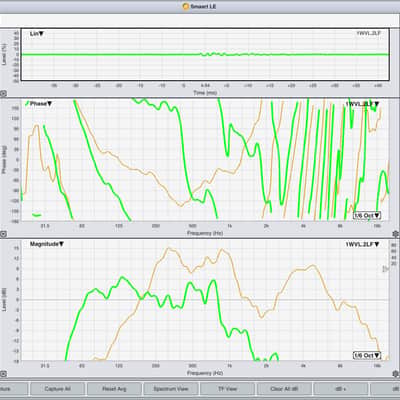Open the 1/6 Oct smoothing dropdown in Phase pane
This screenshot has height=400, width=400.
(x=367, y=216)
